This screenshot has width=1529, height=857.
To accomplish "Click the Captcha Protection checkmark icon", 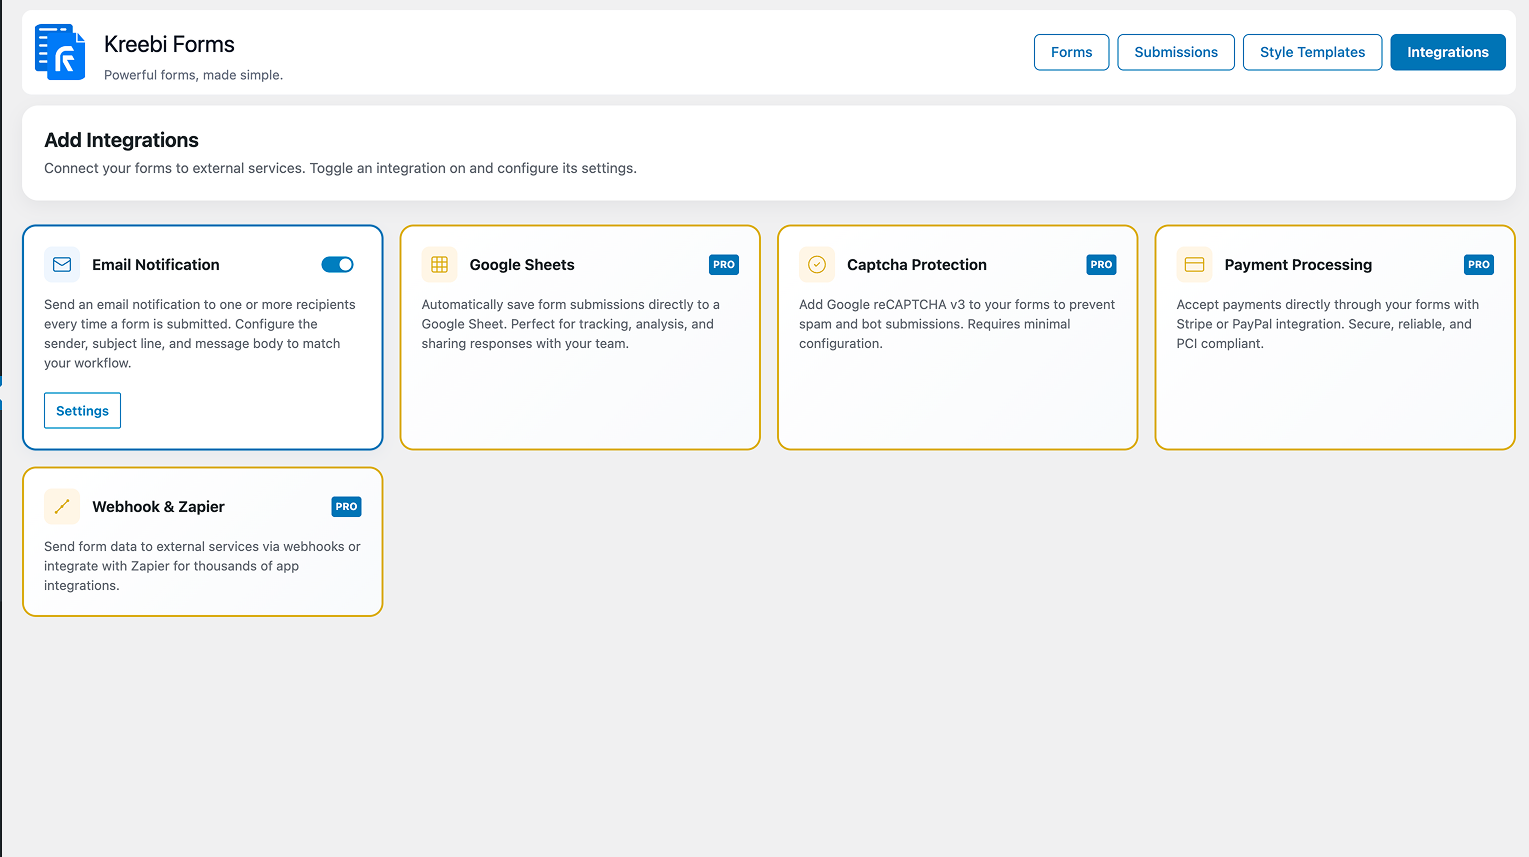I will (816, 264).
